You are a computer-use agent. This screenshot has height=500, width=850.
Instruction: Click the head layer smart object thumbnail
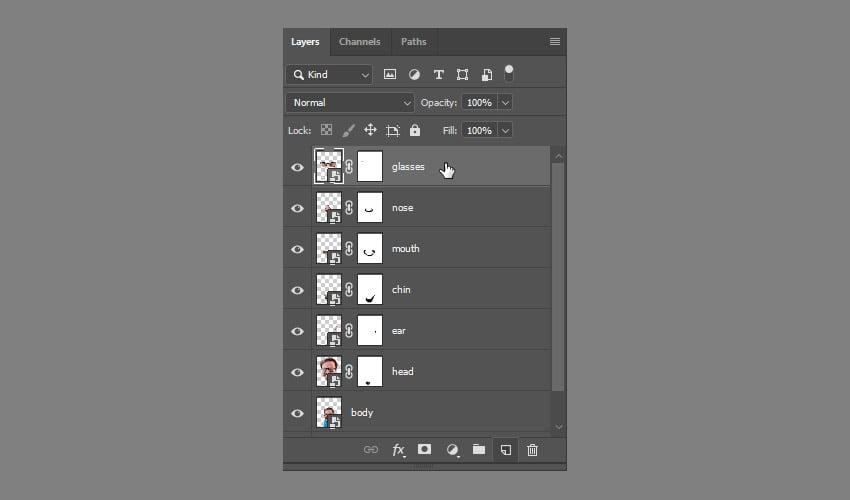(x=329, y=371)
